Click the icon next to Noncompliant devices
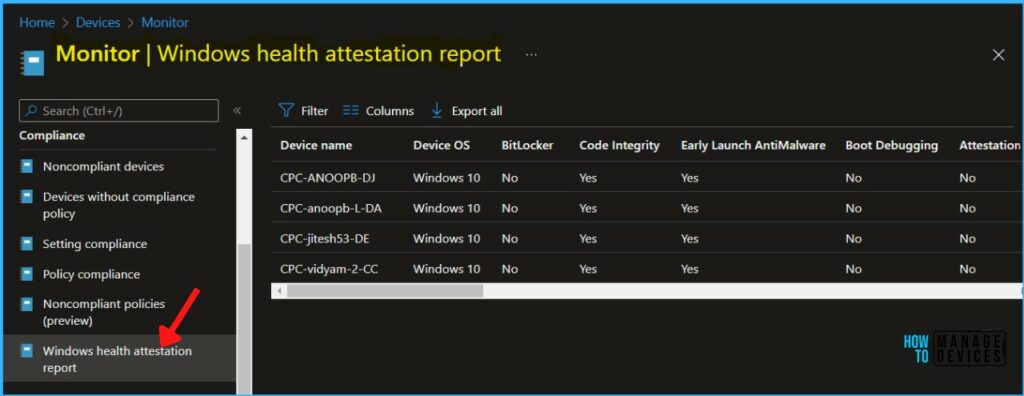The image size is (1024, 396). (27, 166)
